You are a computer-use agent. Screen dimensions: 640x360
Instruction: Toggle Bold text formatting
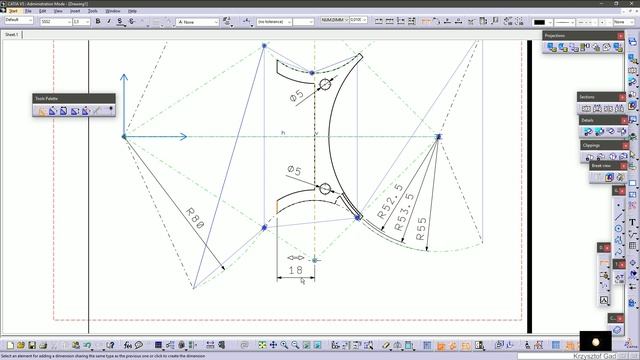98,21
